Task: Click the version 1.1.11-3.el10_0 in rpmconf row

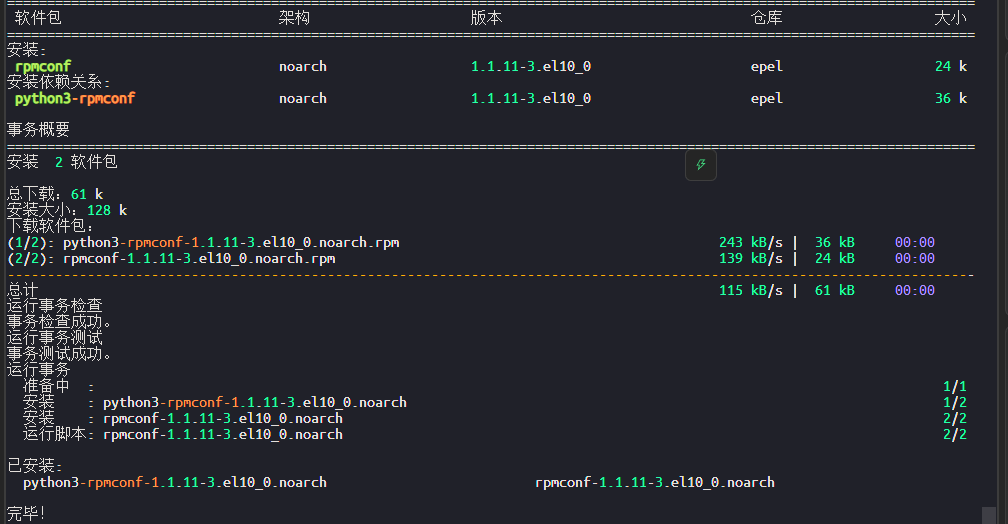Action: point(531,66)
